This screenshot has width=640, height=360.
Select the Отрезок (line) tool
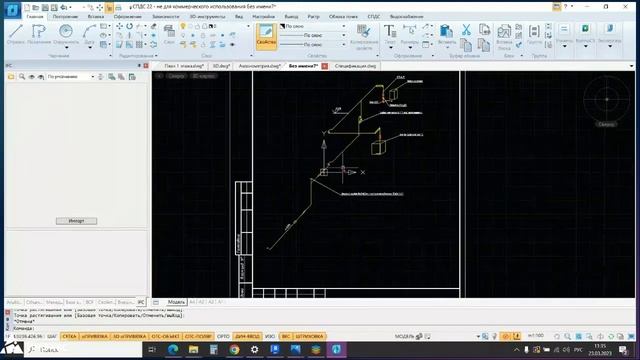pyautogui.click(x=16, y=34)
